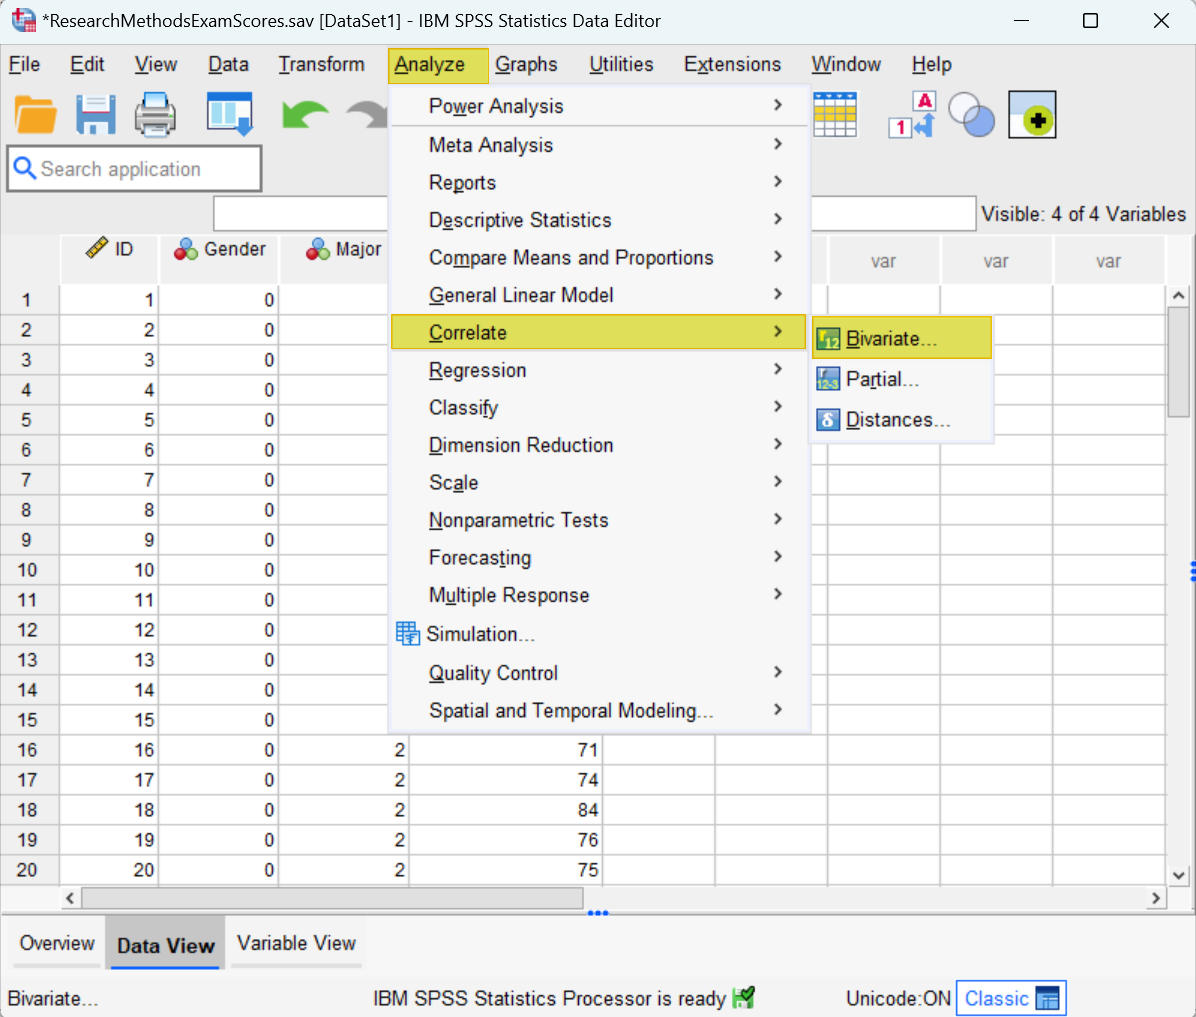Click the Show All Variables plus icon
Image resolution: width=1196 pixels, height=1017 pixels.
(1032, 114)
